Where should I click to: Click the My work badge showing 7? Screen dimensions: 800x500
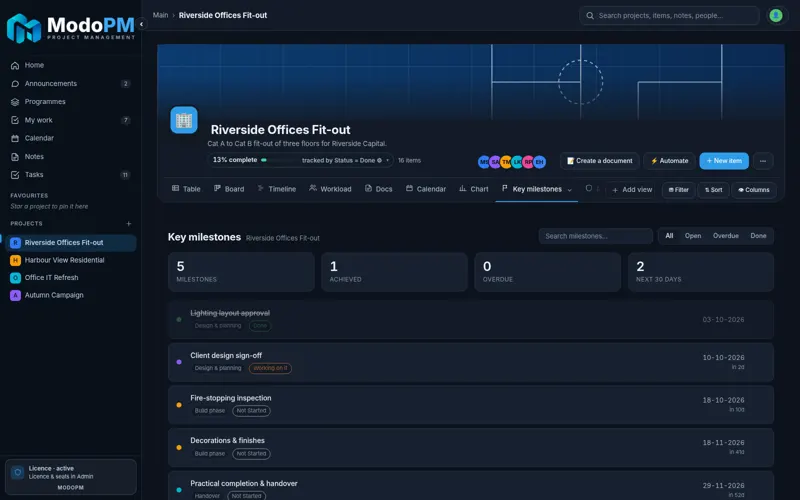126,120
